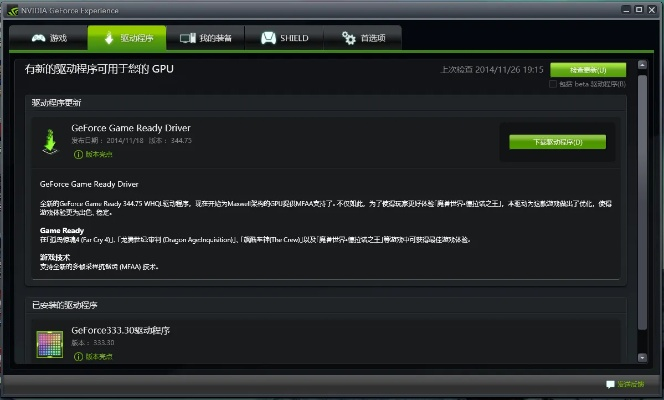This screenshot has width=664, height=400.
Task: Click the info icon under GeForce333.30 driver
Action: [x=78, y=356]
